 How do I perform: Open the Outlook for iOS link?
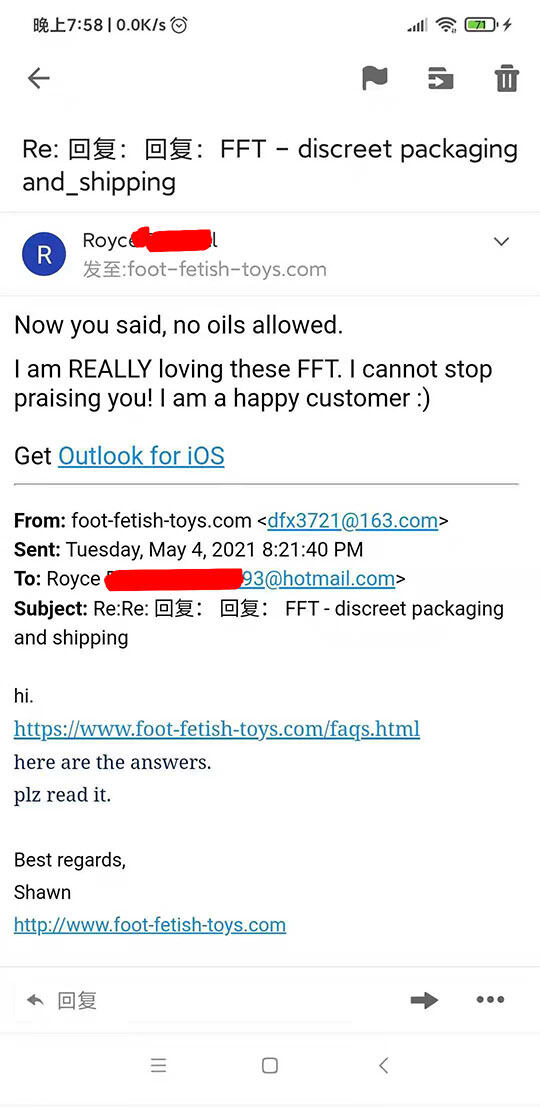(141, 456)
